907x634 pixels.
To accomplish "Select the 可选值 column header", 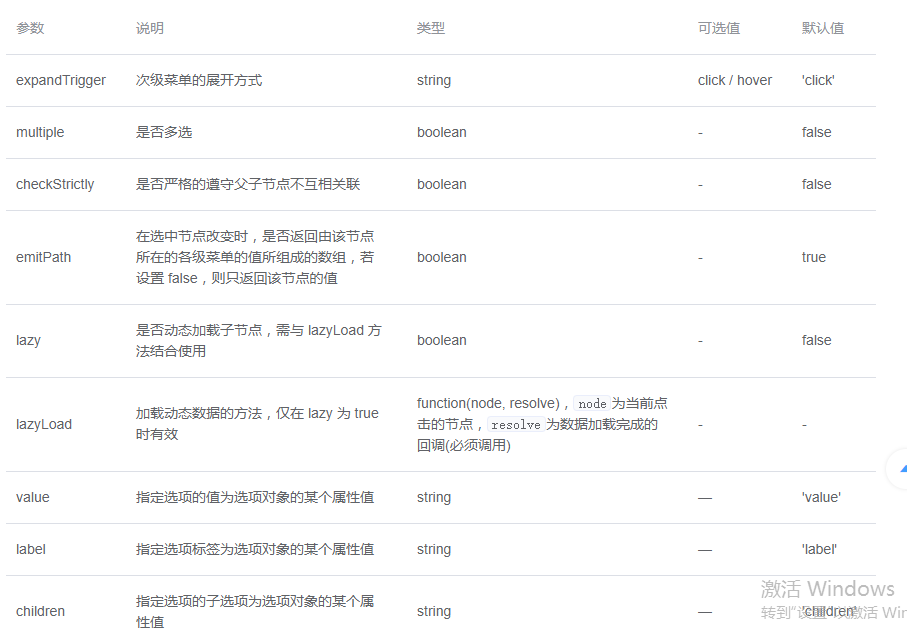I will pyautogui.click(x=719, y=28).
